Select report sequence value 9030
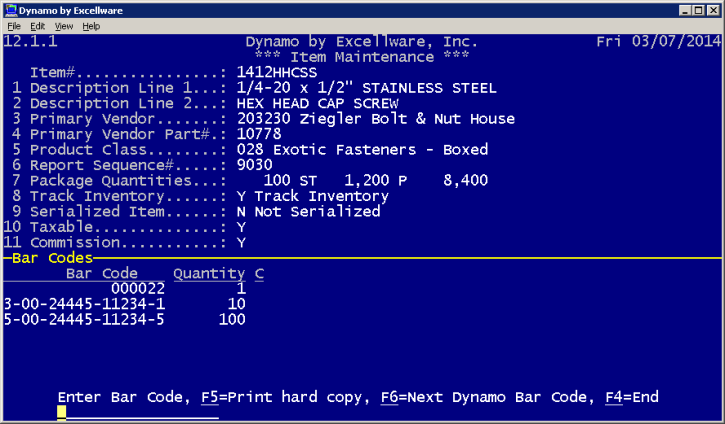 [x=254, y=165]
